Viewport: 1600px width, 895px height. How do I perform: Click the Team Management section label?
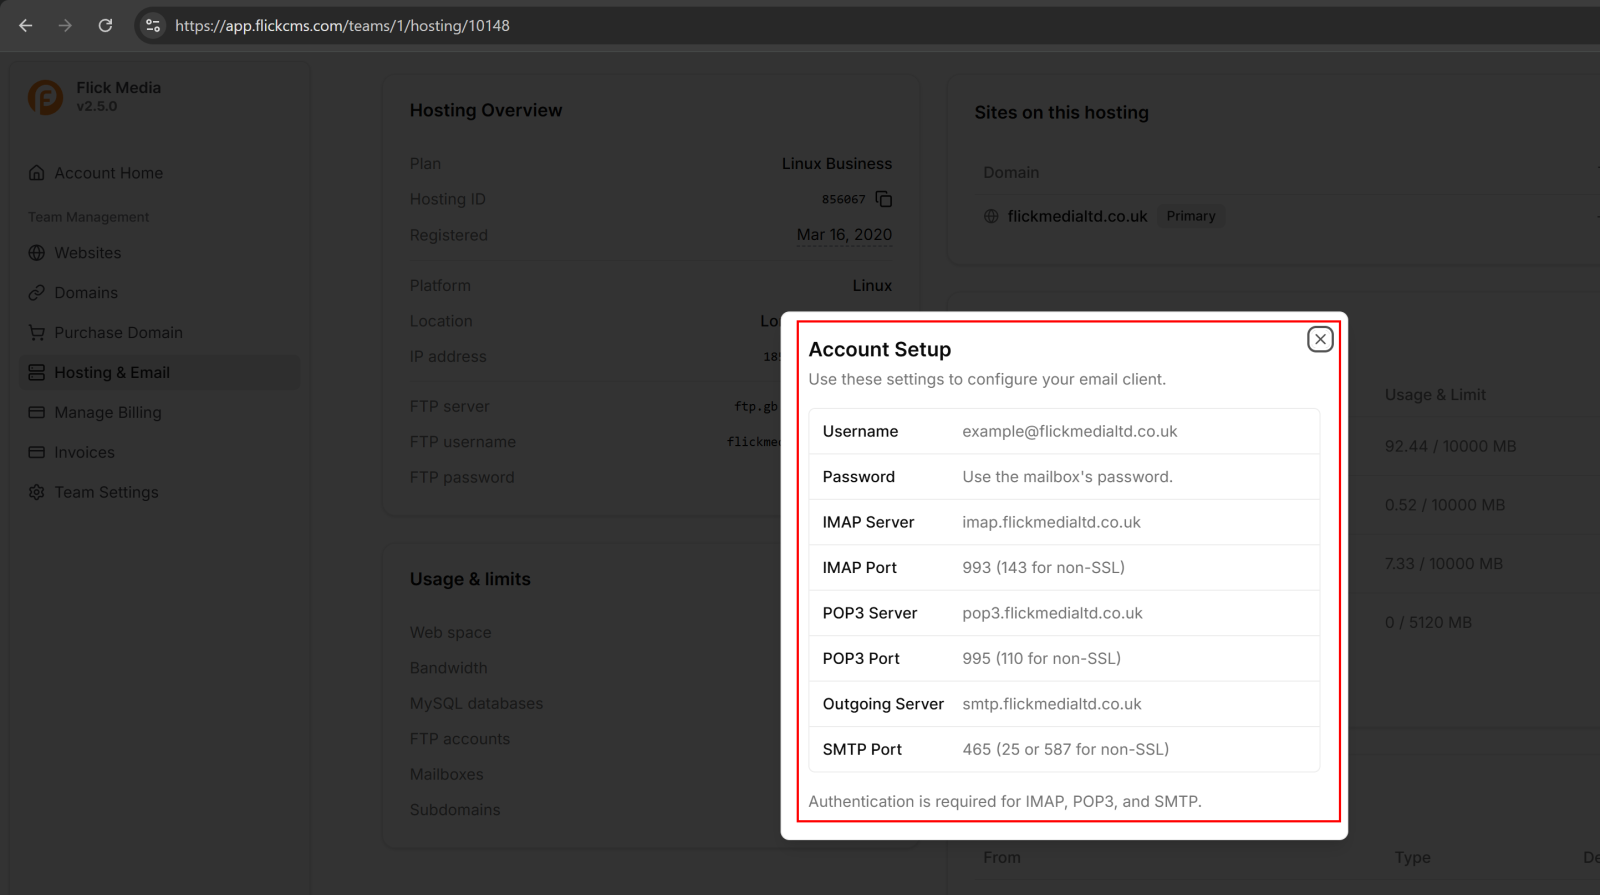[88, 217]
